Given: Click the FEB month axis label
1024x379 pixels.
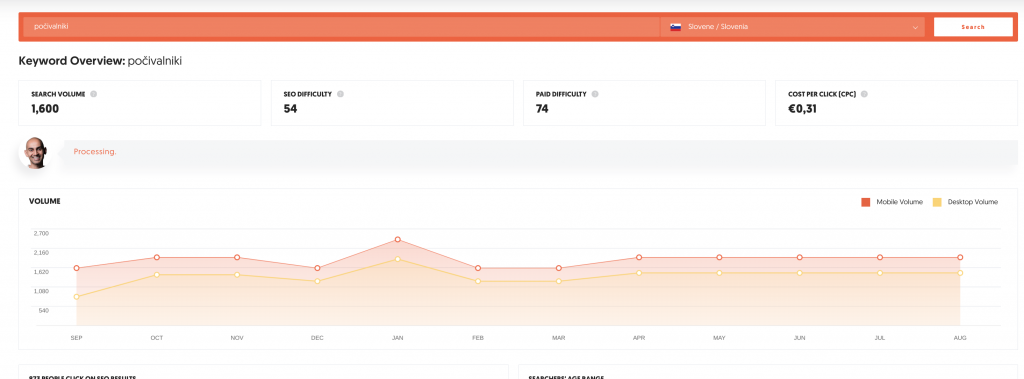Looking at the screenshot, I should (478, 338).
